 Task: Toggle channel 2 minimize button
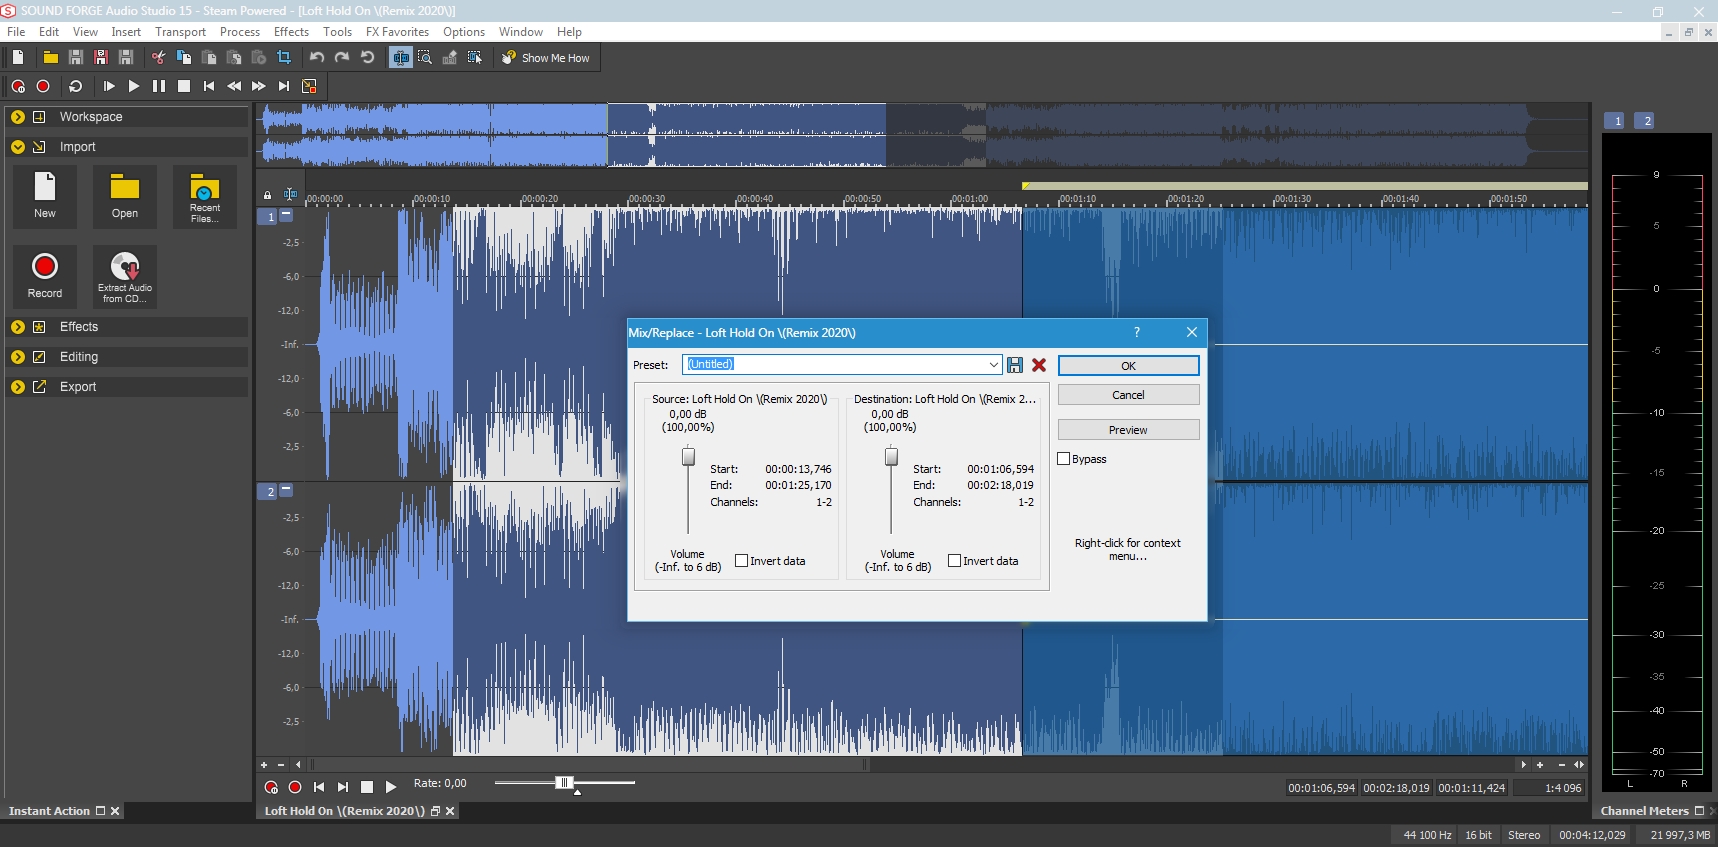pos(287,490)
